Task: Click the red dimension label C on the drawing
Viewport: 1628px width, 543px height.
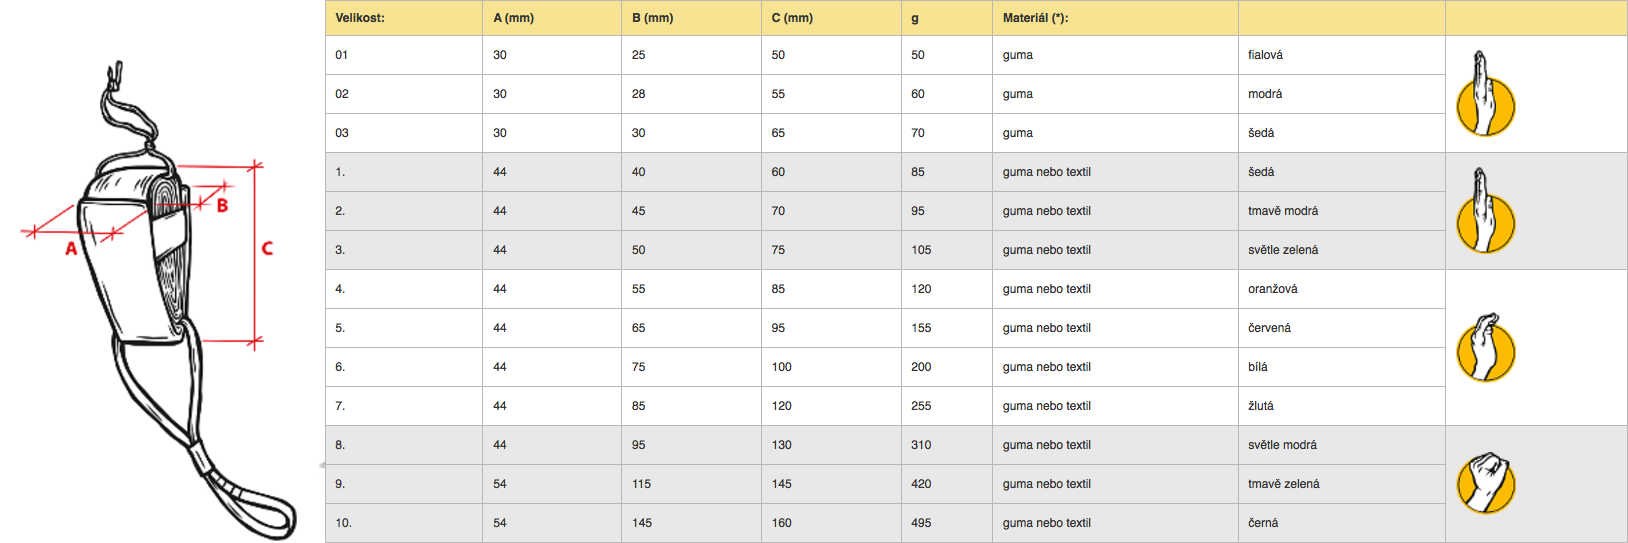Action: (x=267, y=248)
